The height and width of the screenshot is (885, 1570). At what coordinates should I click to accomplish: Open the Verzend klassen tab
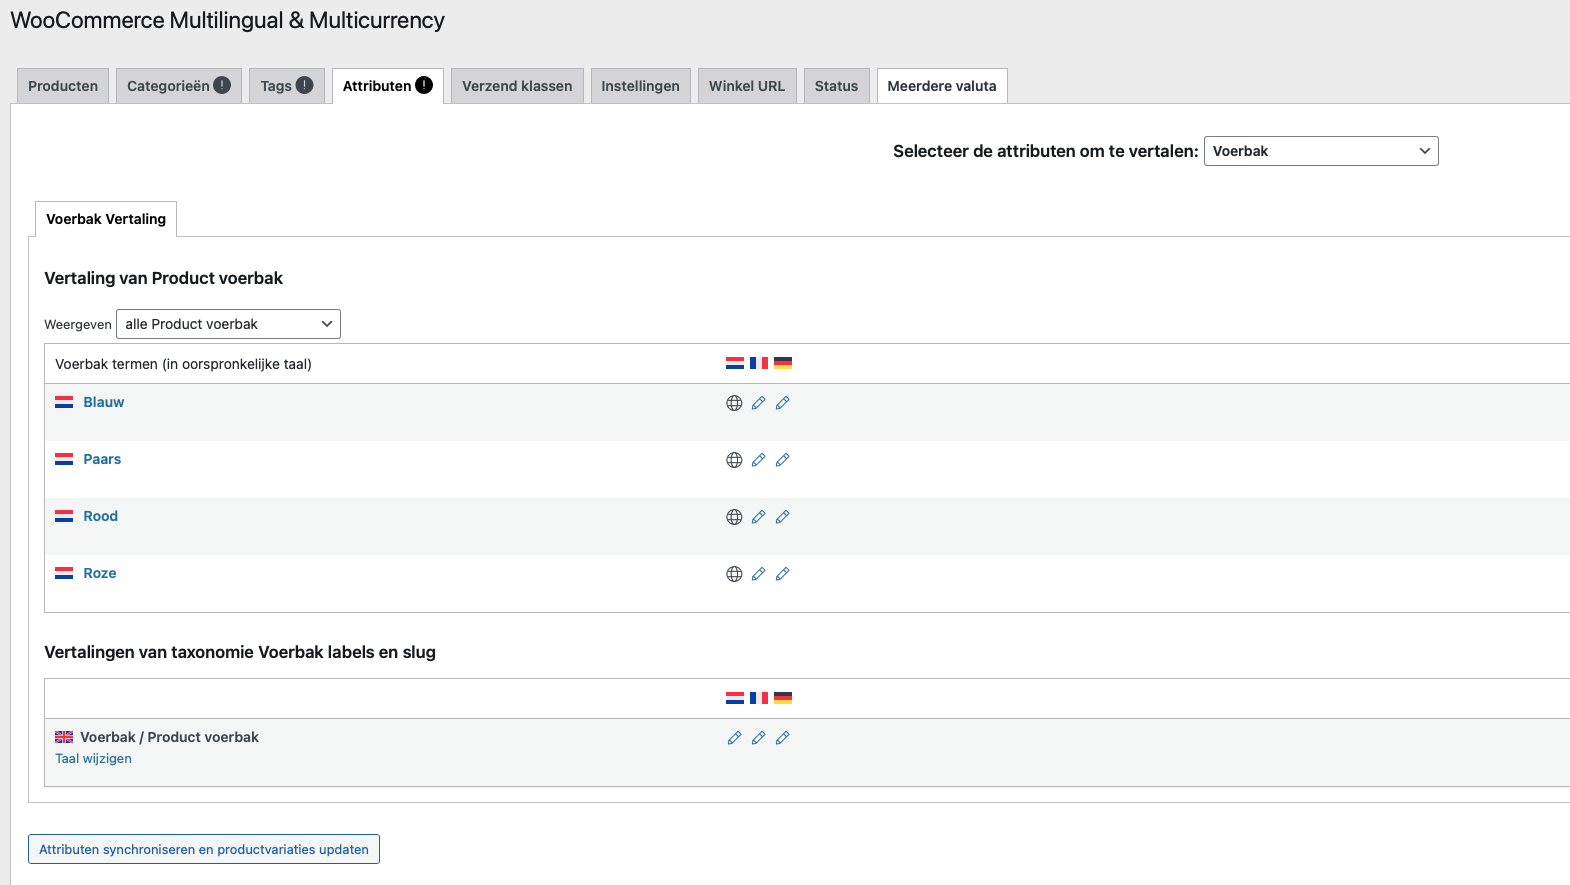[517, 86]
